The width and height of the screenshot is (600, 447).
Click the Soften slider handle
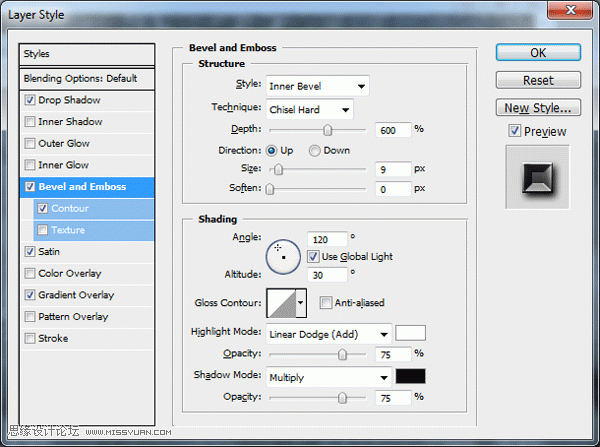(x=270, y=189)
